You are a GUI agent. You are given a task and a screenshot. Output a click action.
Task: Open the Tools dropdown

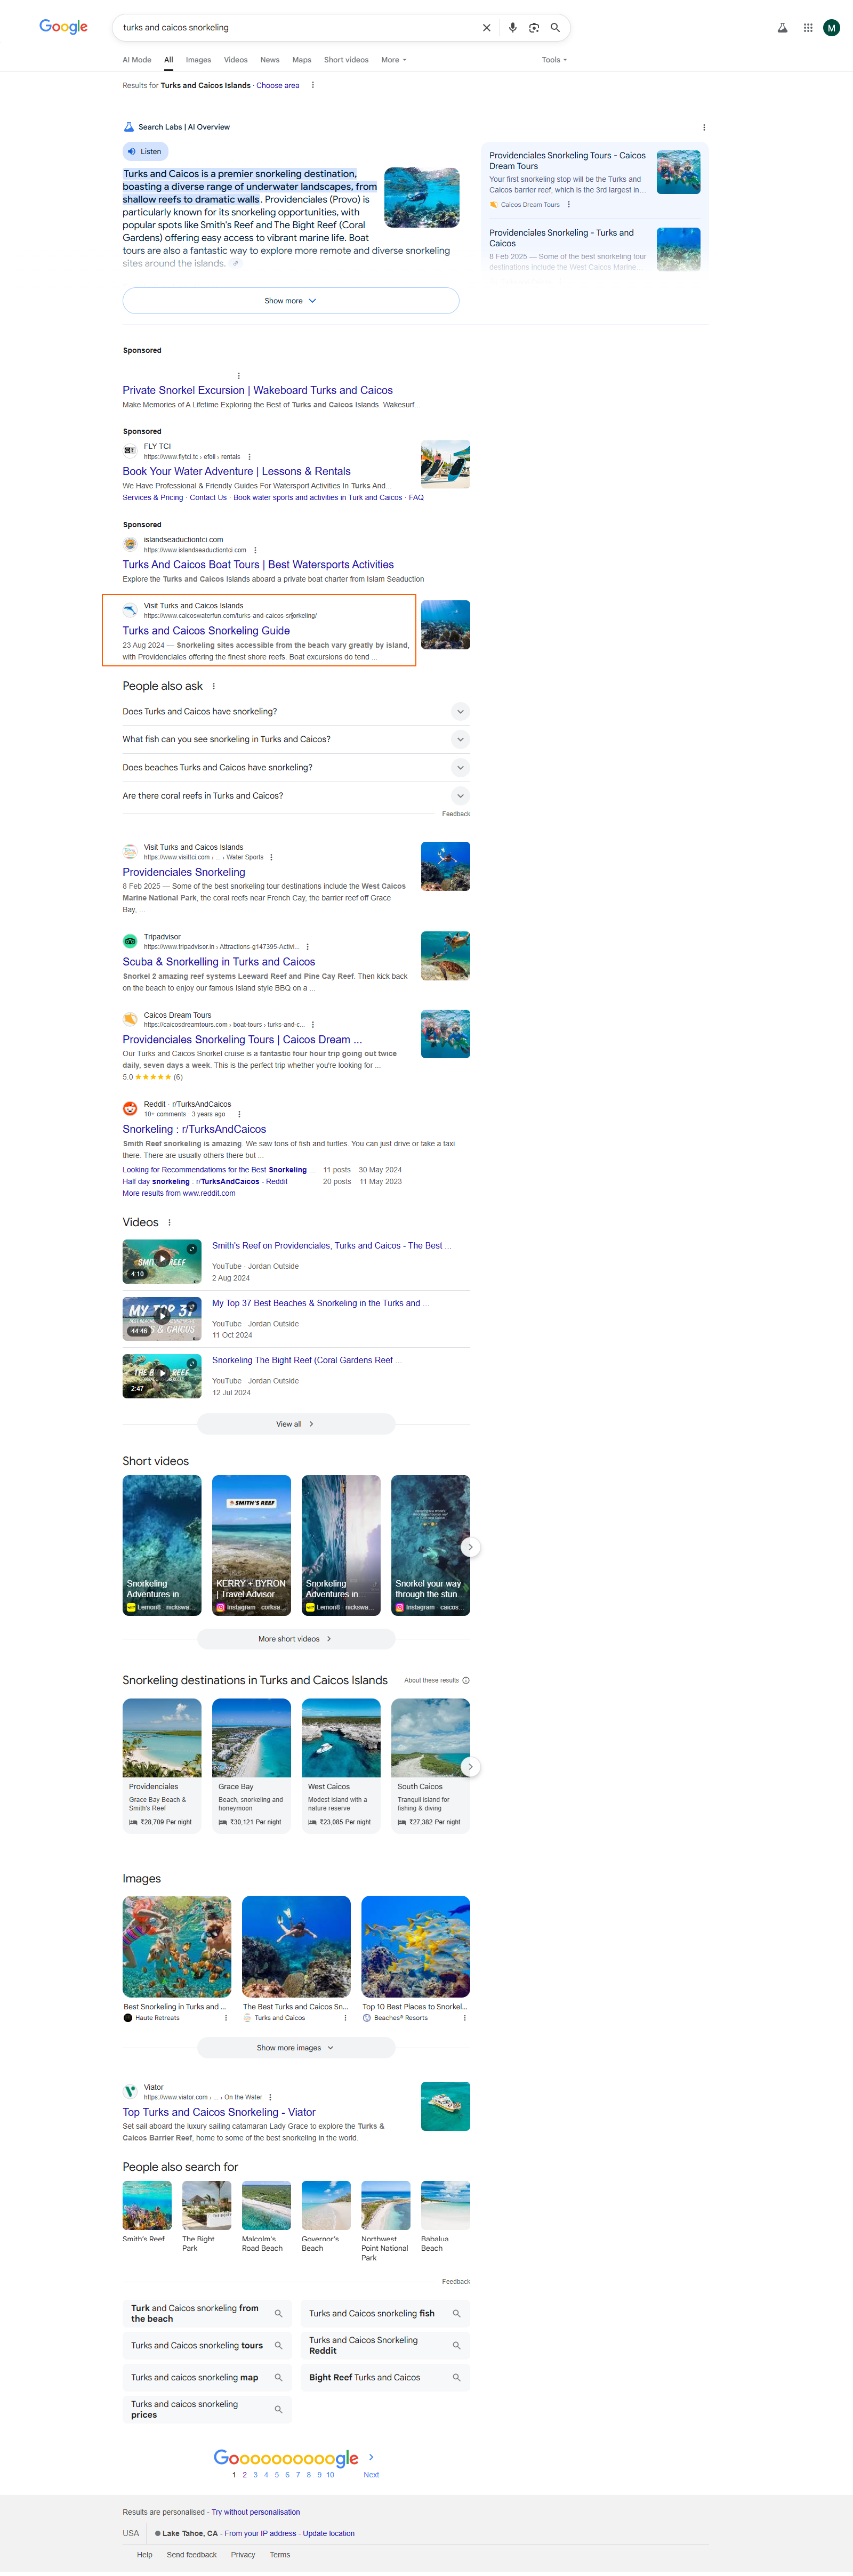pos(554,60)
